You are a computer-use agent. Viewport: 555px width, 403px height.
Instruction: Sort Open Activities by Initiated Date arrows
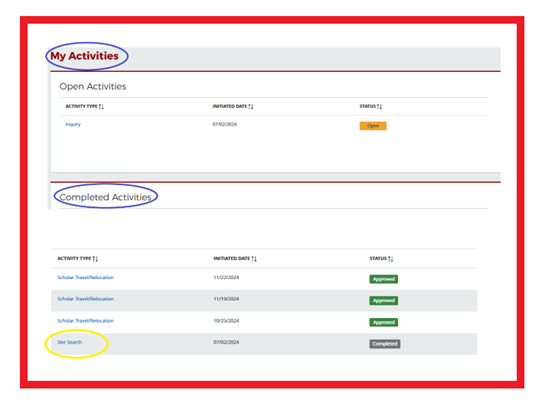click(251, 106)
